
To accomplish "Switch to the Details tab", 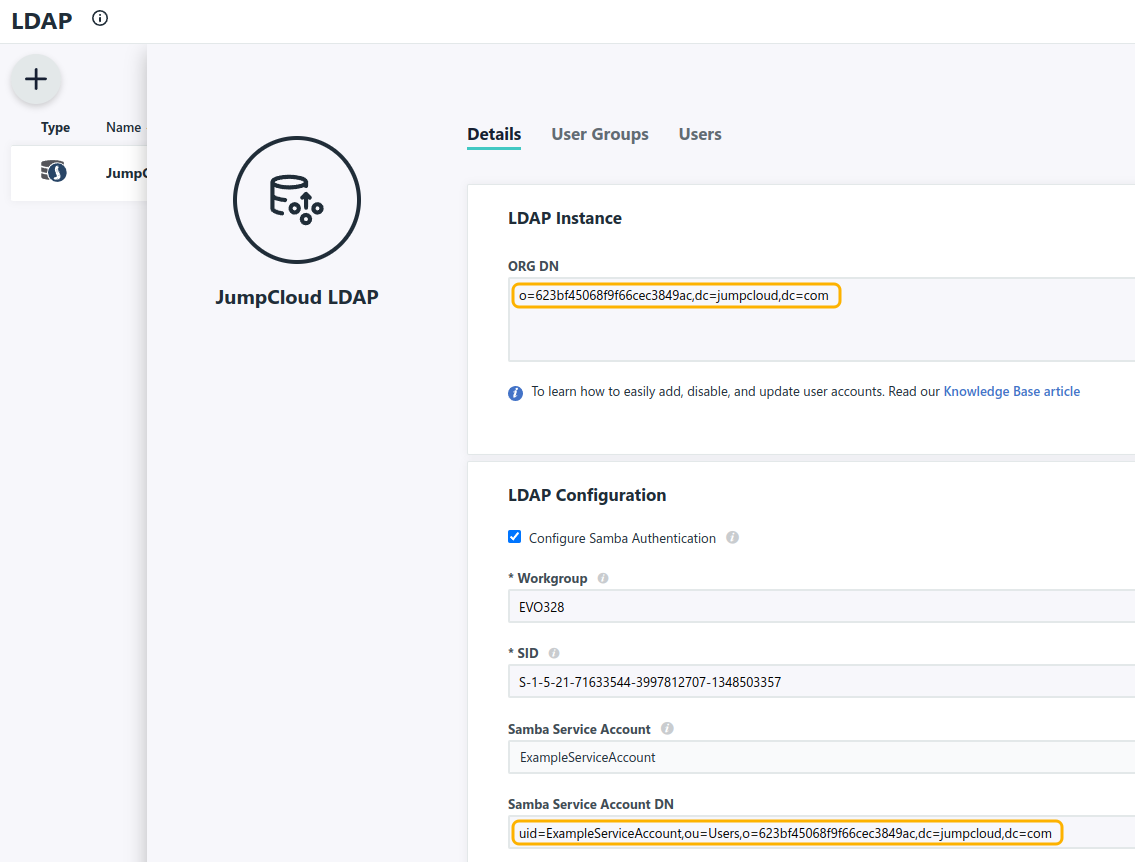I will click(494, 135).
